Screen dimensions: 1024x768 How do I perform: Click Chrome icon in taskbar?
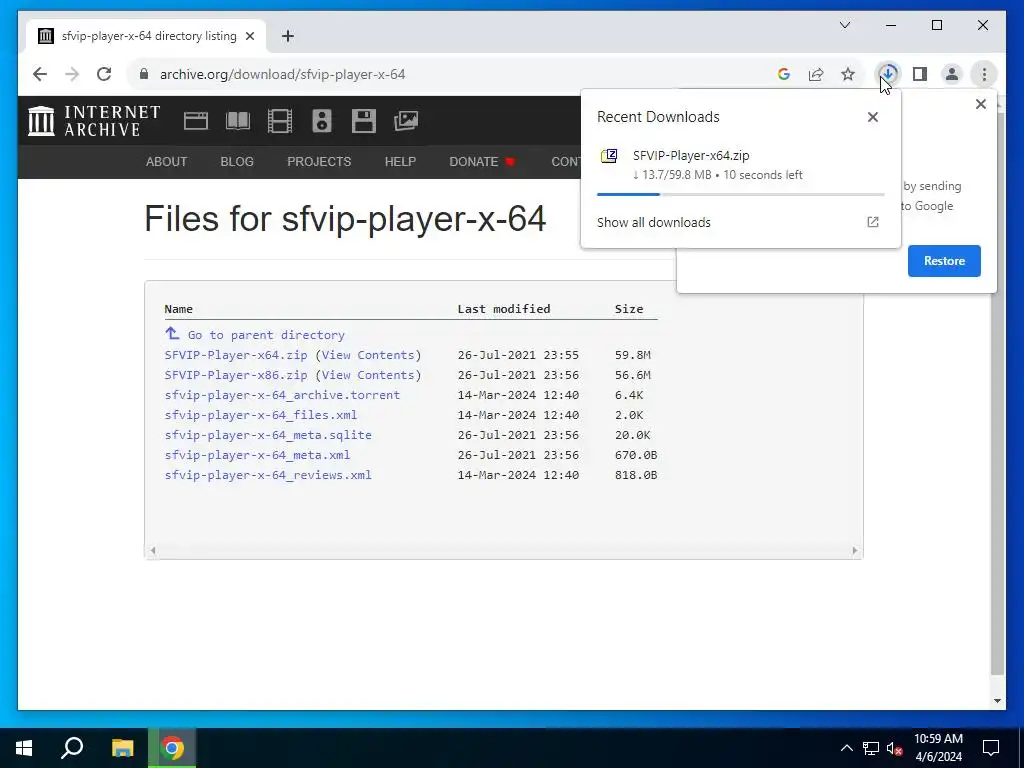(172, 748)
